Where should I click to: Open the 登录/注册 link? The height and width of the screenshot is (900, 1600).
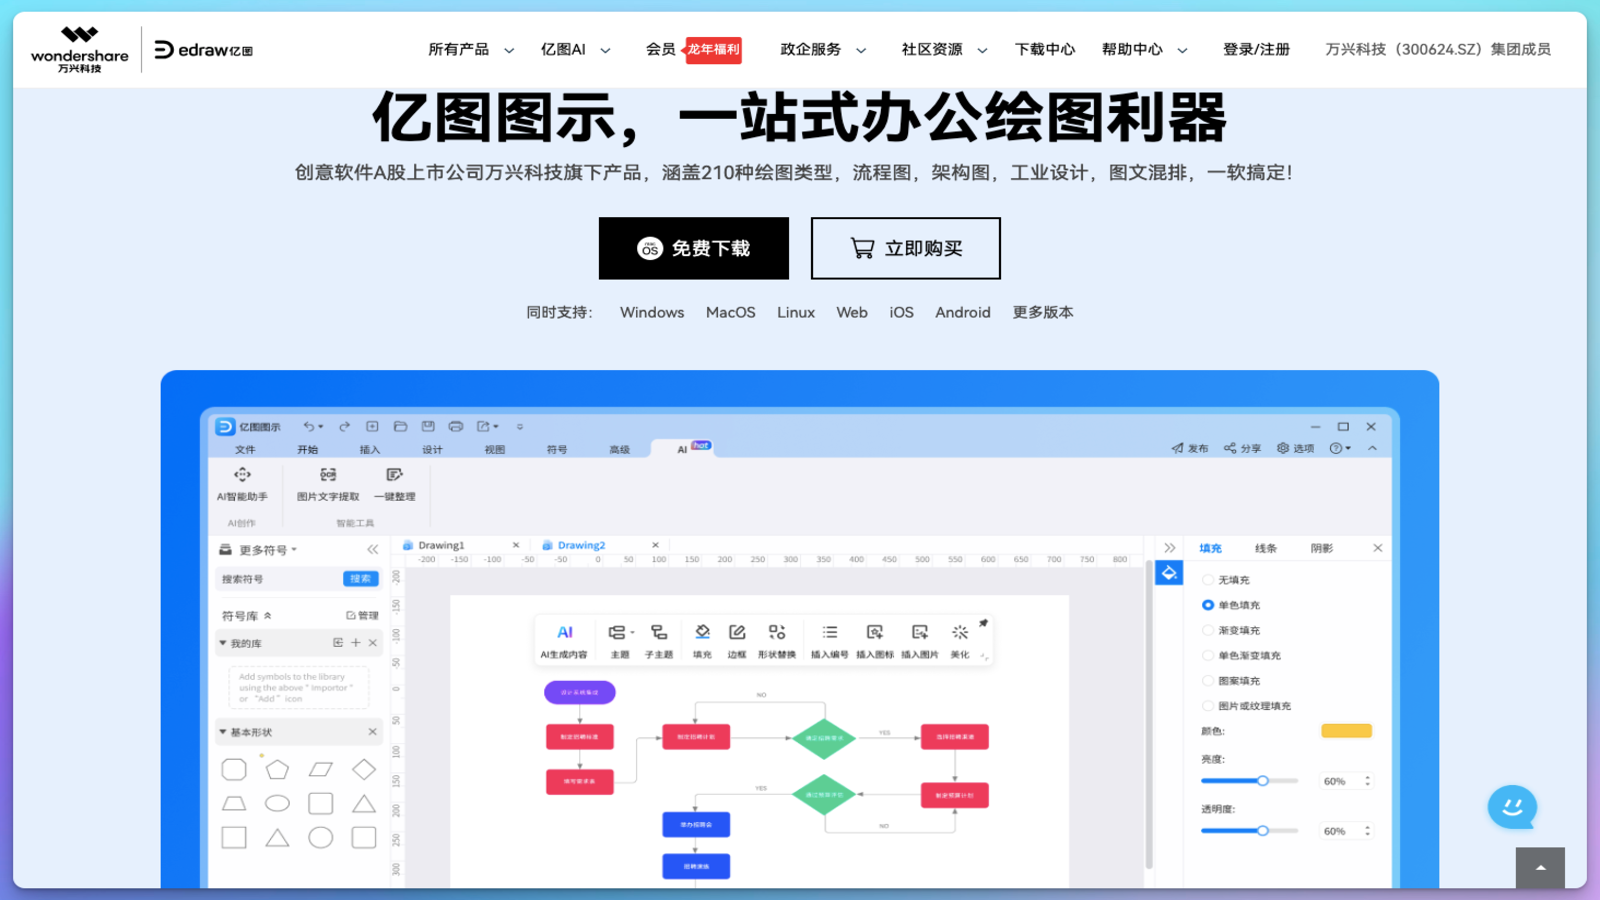(1255, 48)
